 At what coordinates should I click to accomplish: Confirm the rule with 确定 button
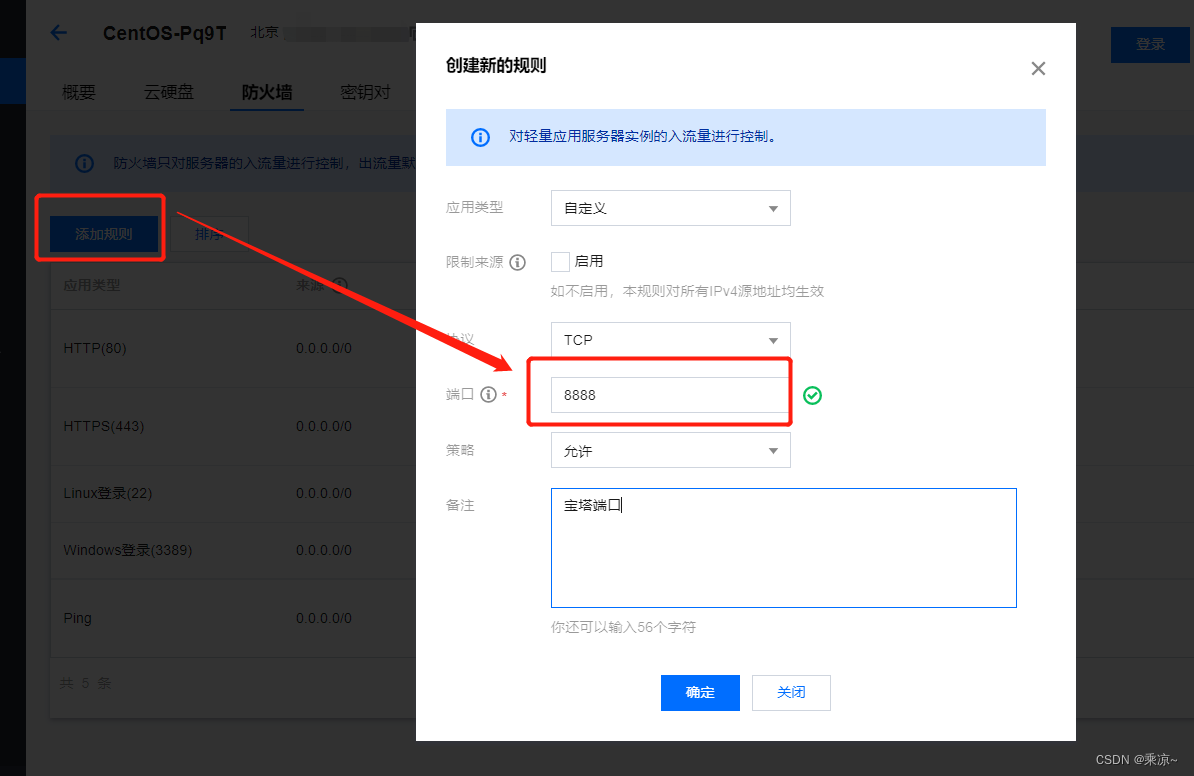701,692
